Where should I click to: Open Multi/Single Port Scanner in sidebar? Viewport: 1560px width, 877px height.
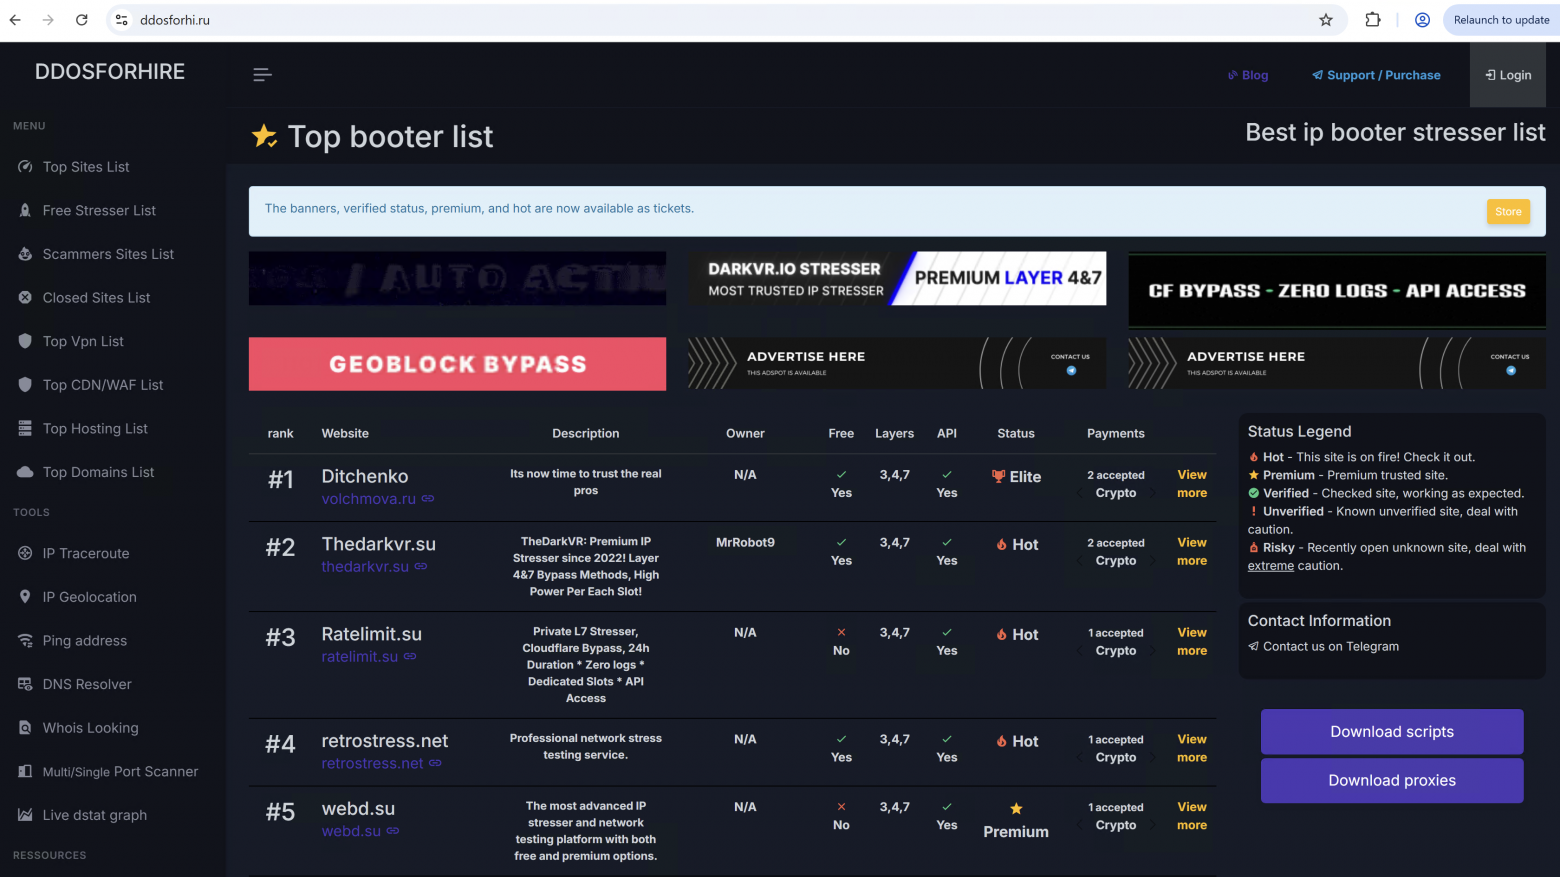coord(120,772)
